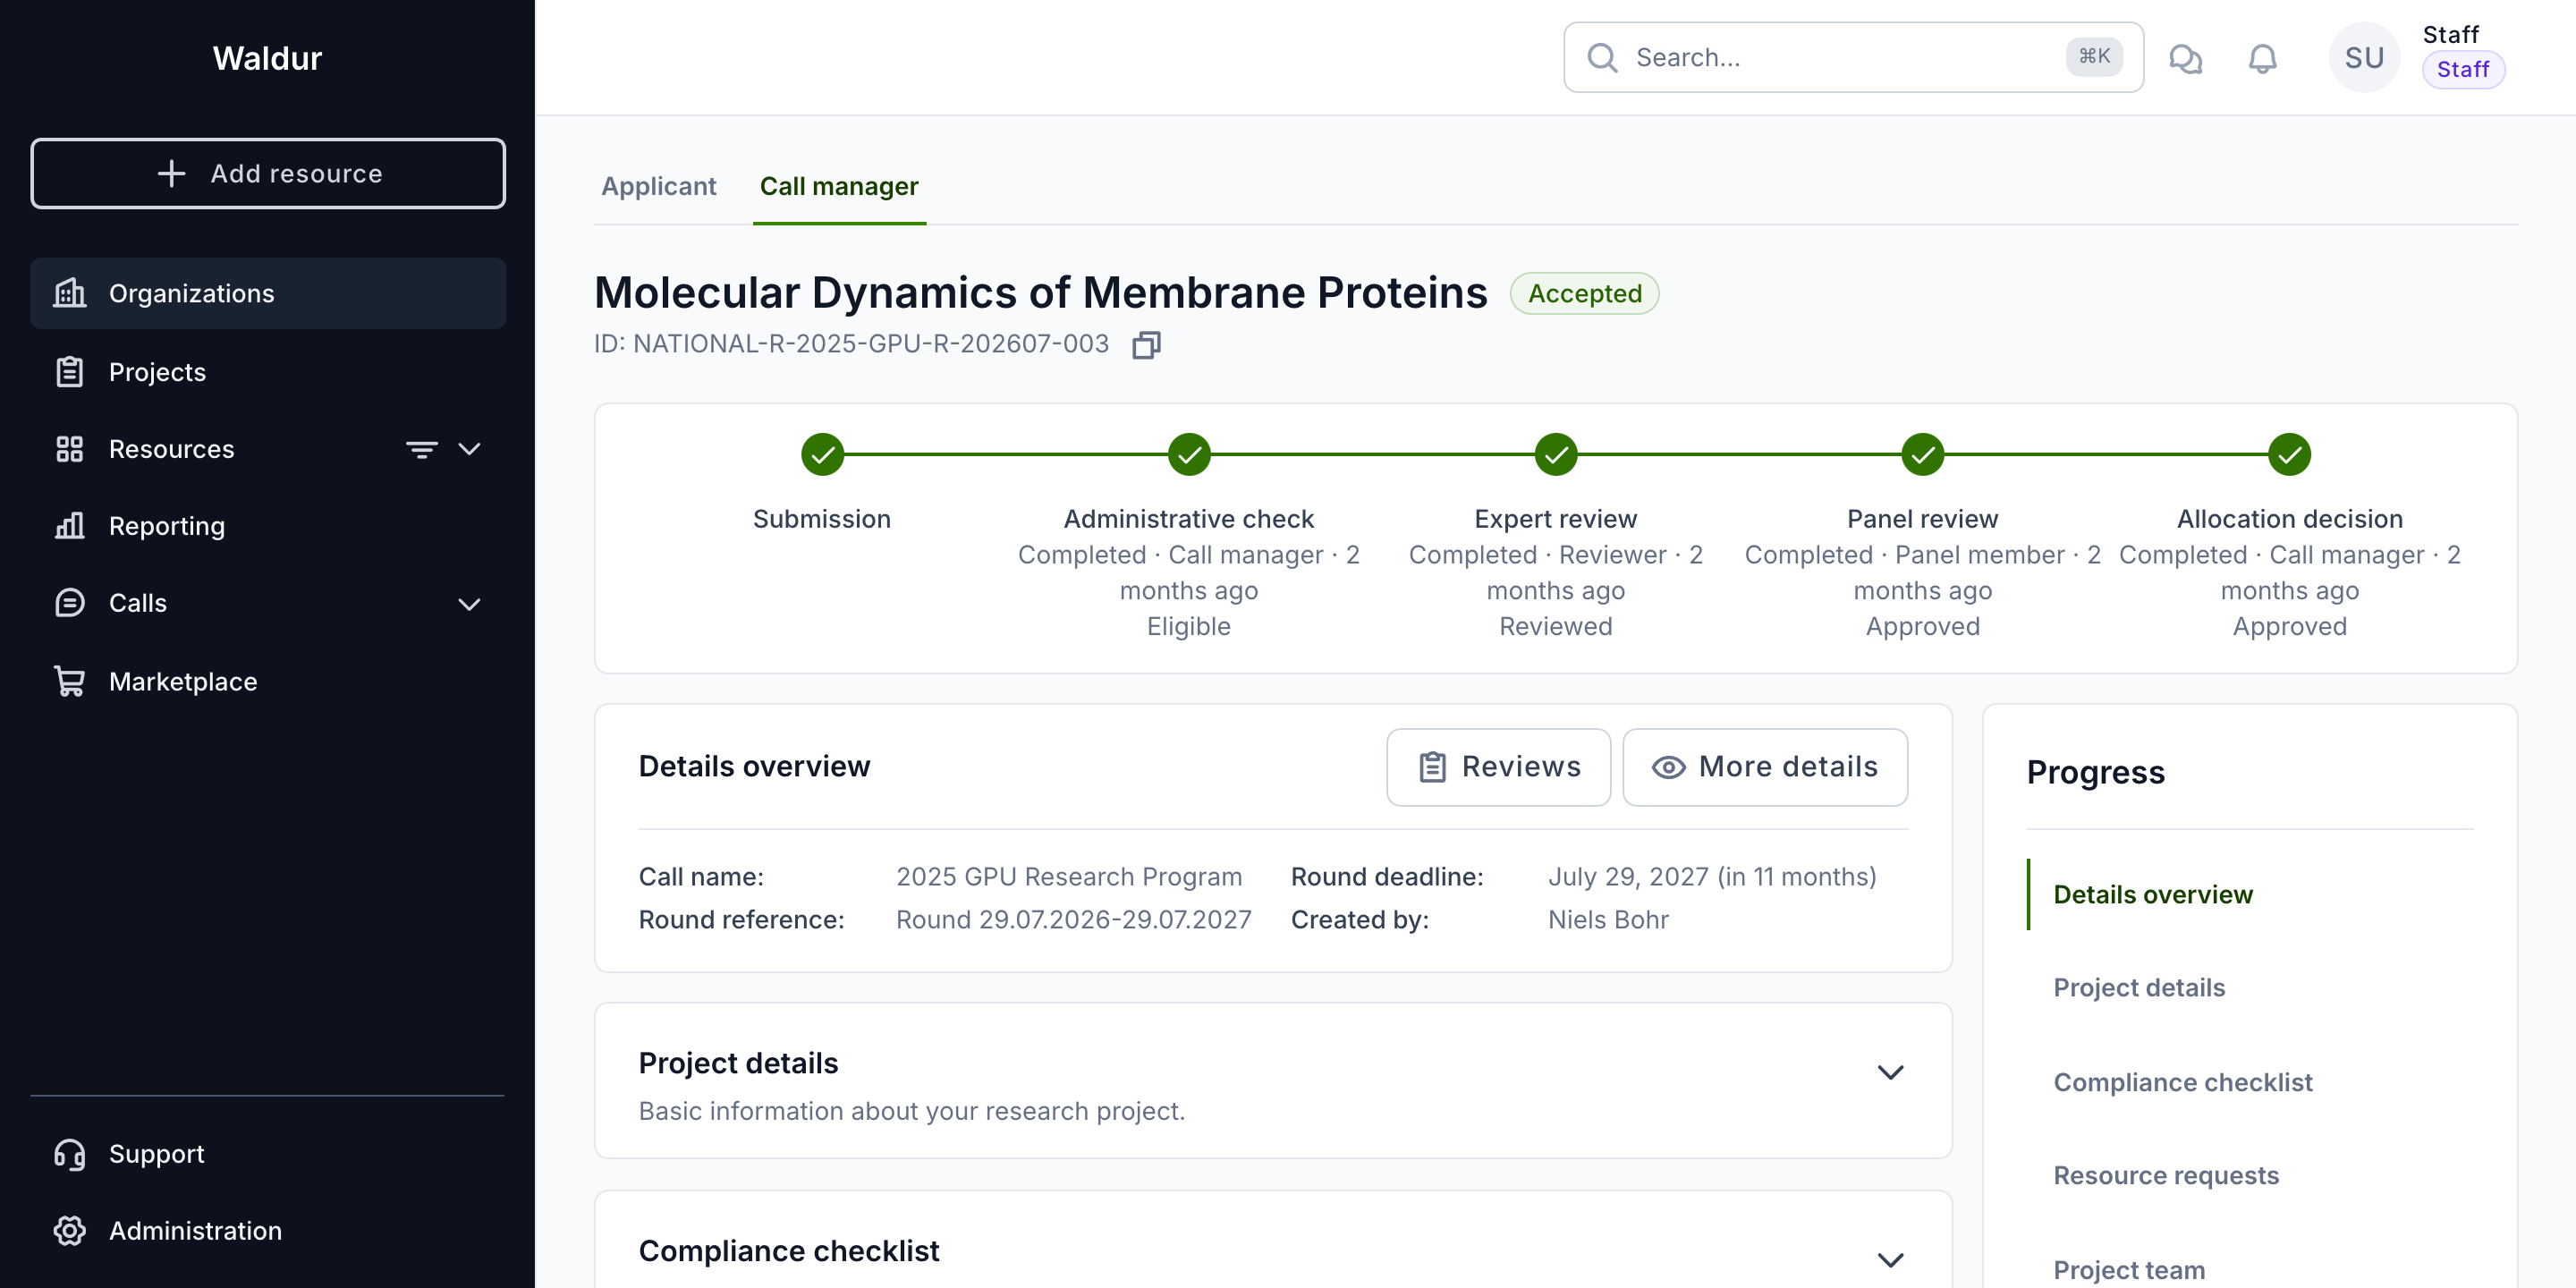
Task: Open the Resources filter icon
Action: (422, 449)
